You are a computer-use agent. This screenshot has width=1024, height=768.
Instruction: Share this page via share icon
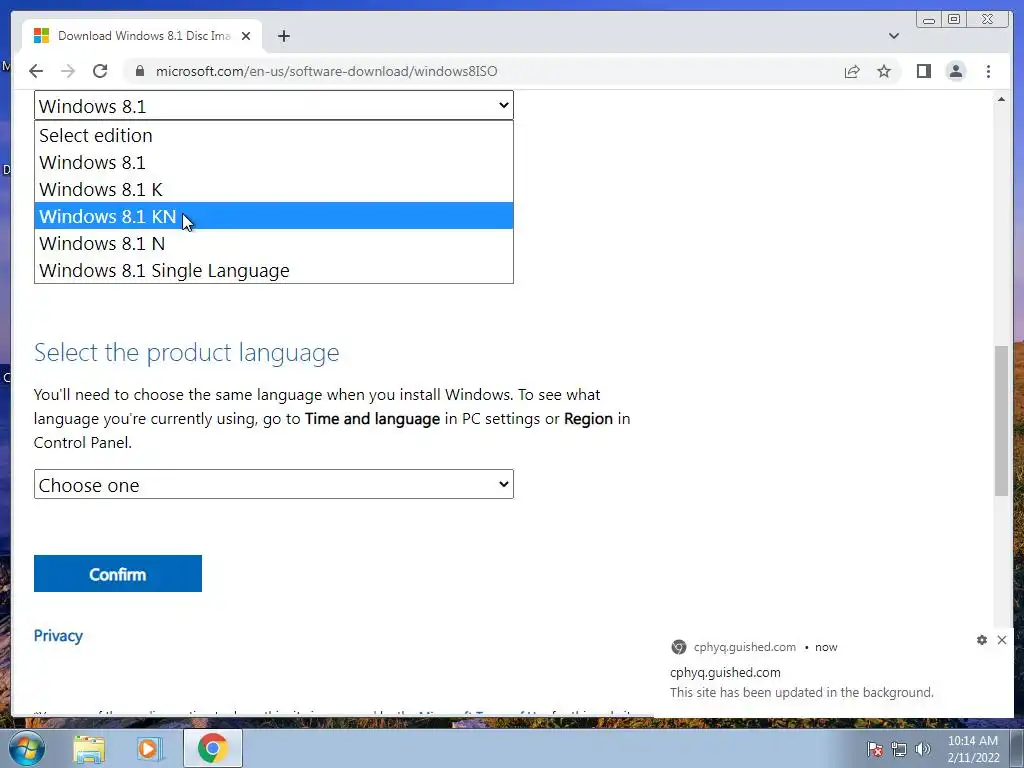852,71
